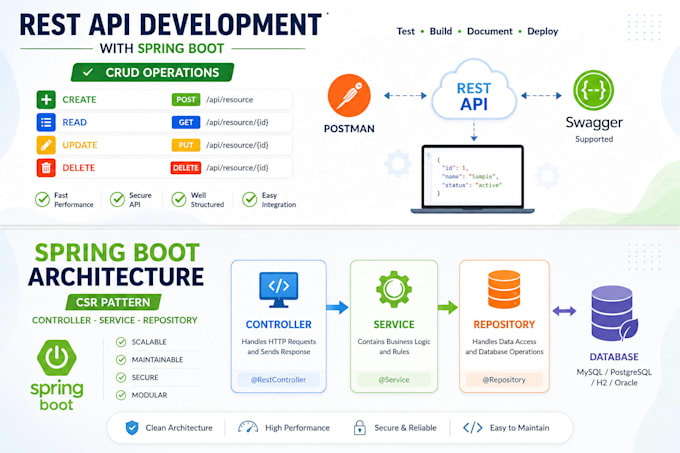Image resolution: width=680 pixels, height=453 pixels.
Task: Click the orange Repository stack icon
Action: [504, 289]
